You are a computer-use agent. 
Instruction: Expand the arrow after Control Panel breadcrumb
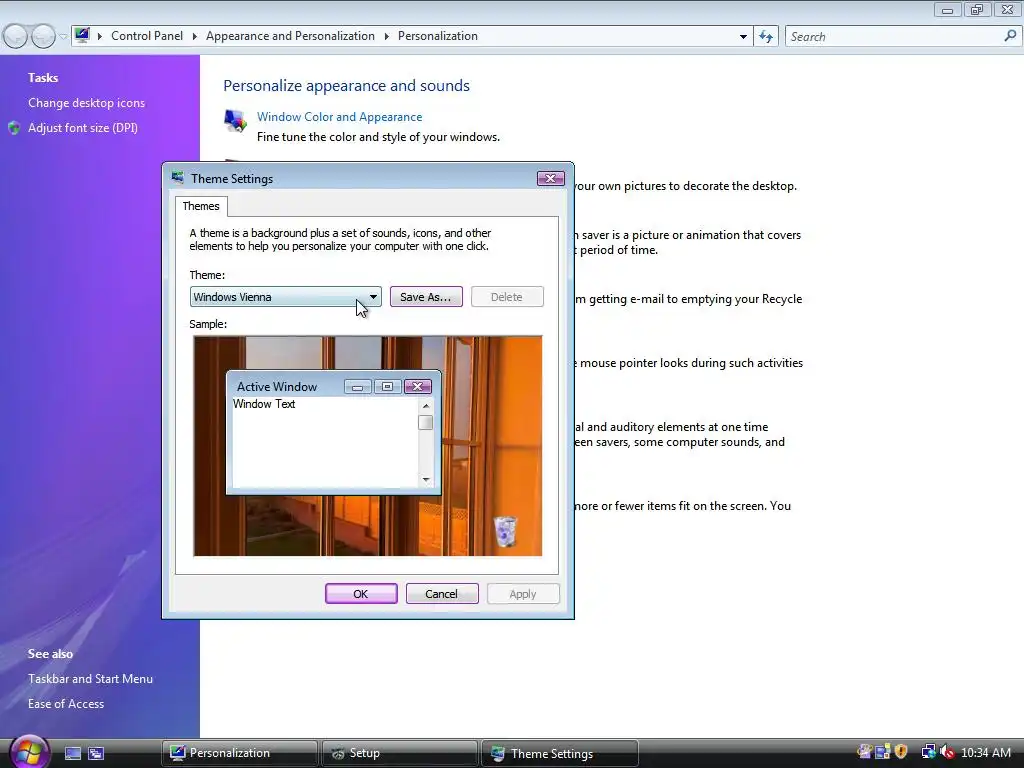coord(195,37)
